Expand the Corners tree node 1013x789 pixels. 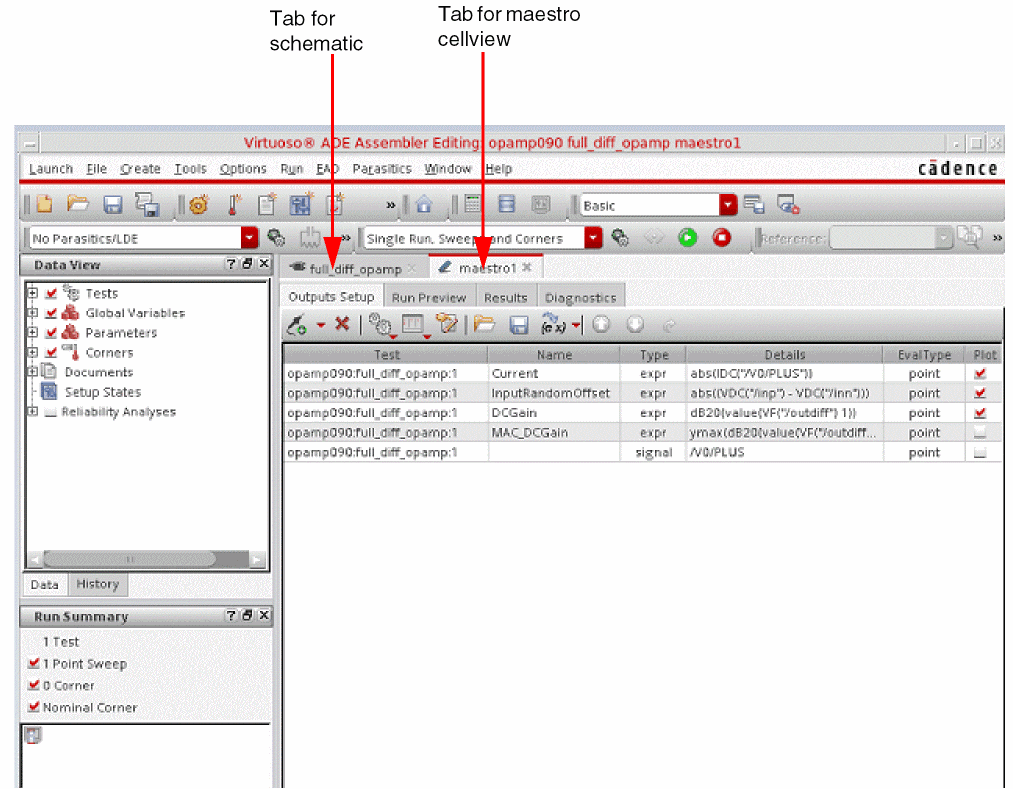32,352
